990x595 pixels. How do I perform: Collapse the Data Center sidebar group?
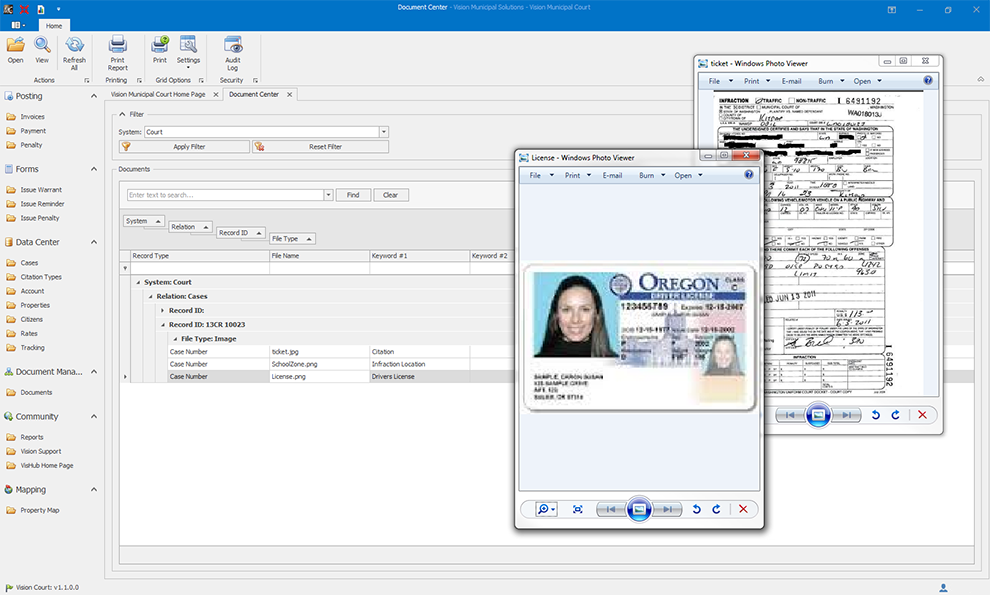point(94,242)
